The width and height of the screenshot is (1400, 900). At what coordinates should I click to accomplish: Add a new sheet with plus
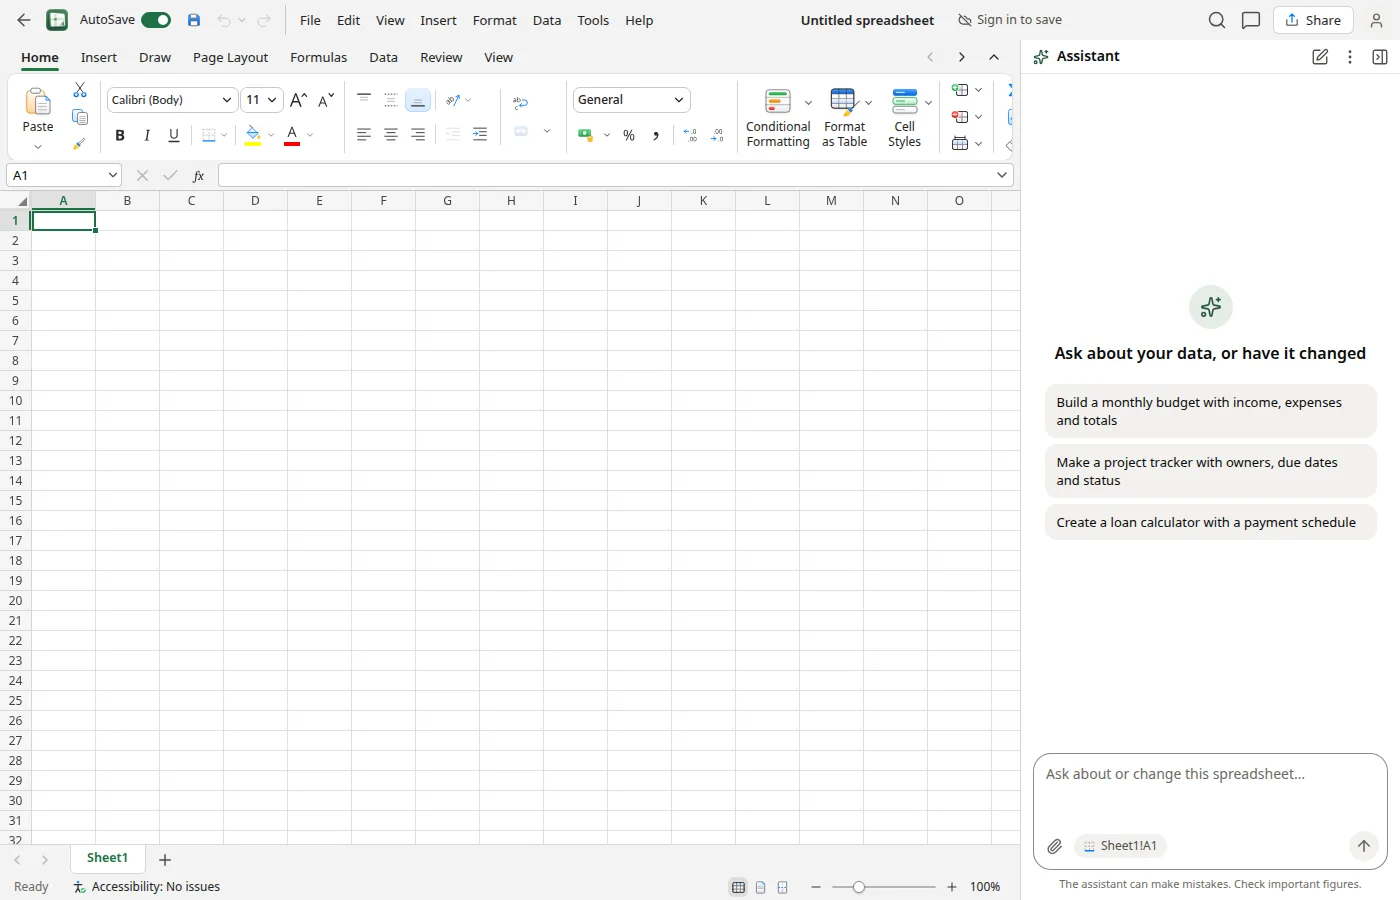click(x=165, y=859)
